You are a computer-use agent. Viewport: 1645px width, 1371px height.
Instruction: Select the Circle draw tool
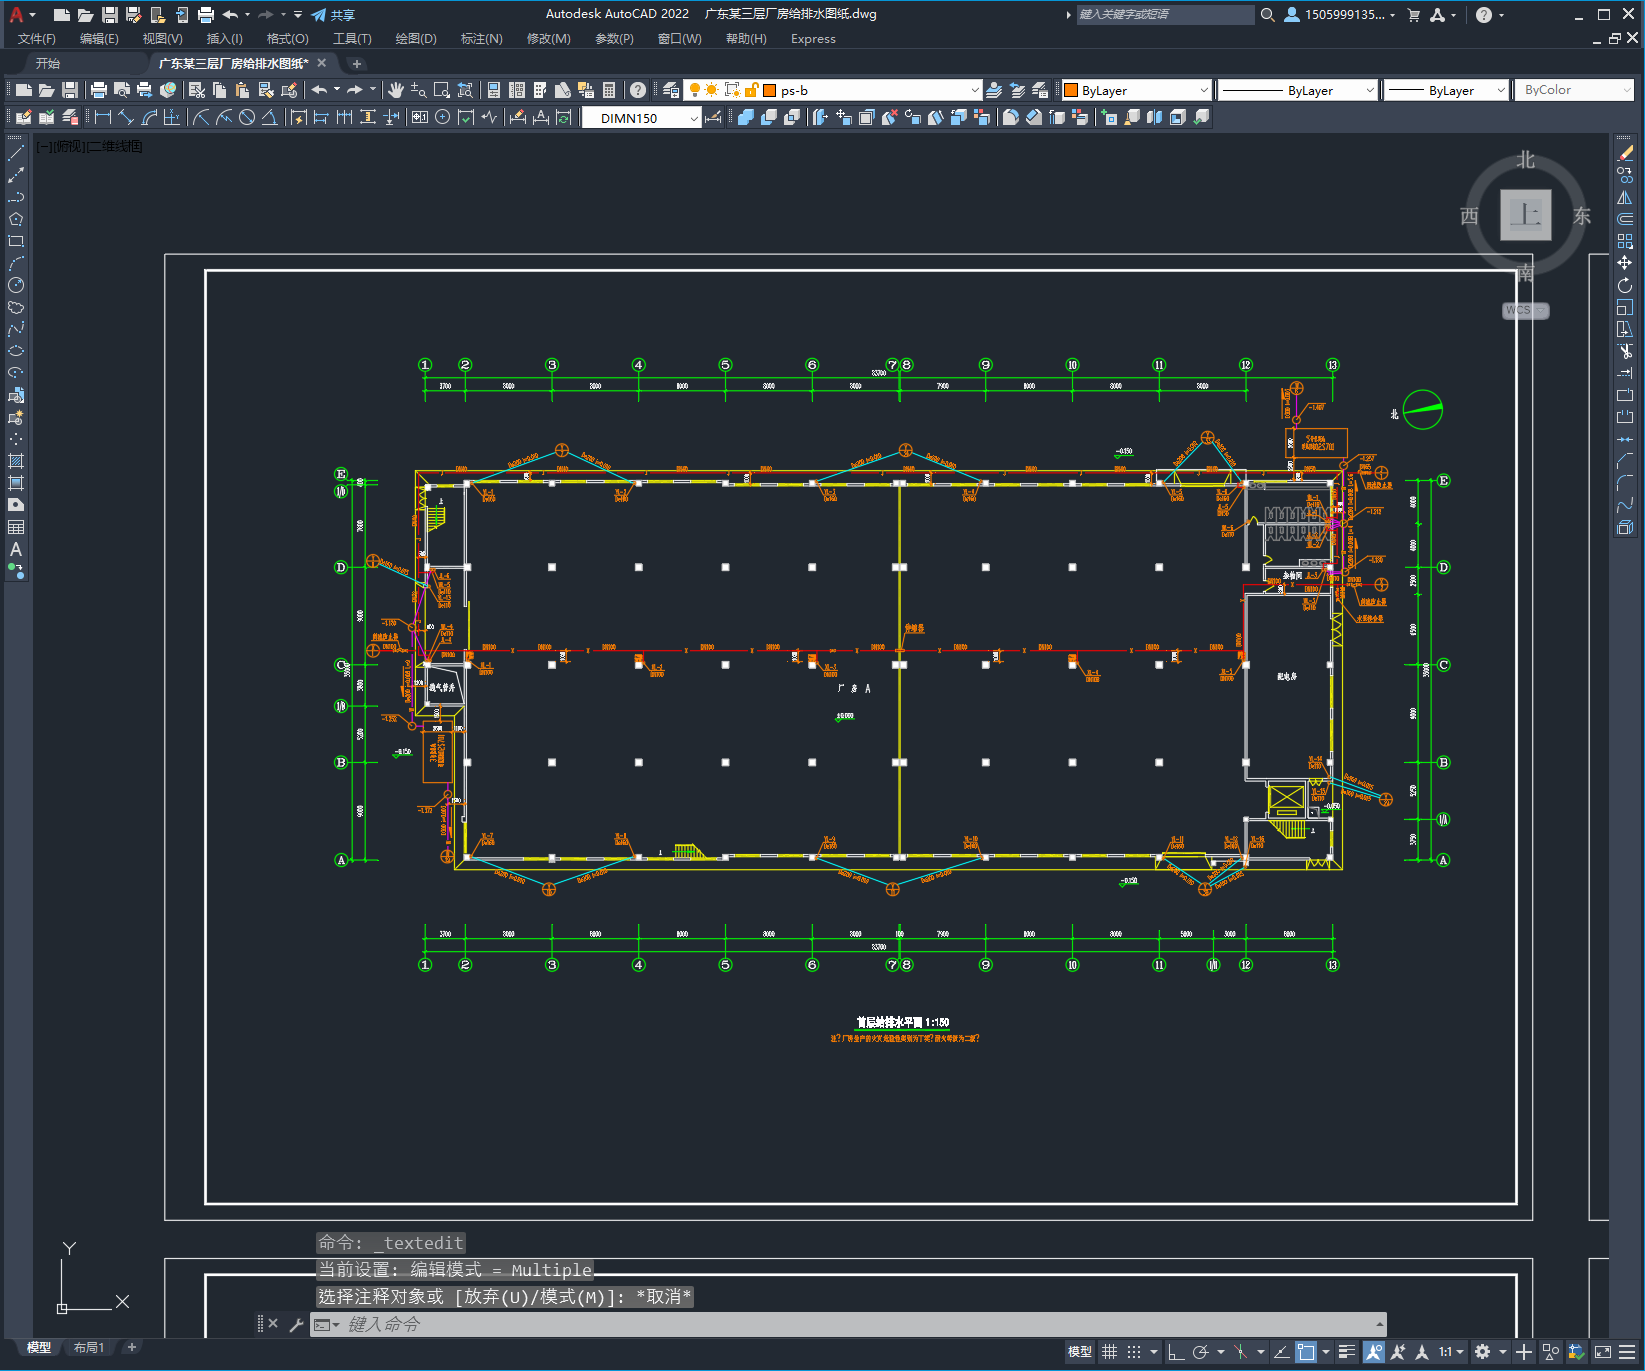click(16, 285)
